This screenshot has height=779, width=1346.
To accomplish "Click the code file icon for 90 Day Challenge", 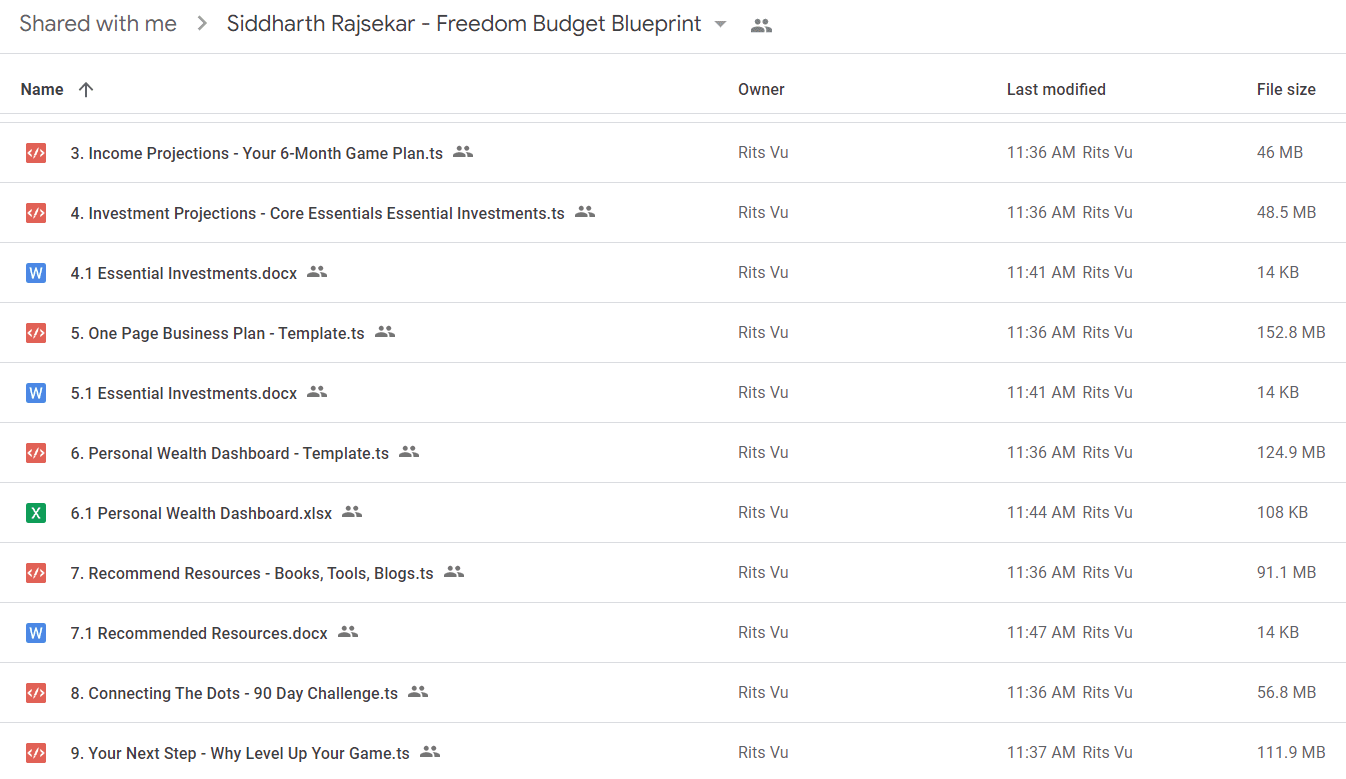I will pos(36,693).
